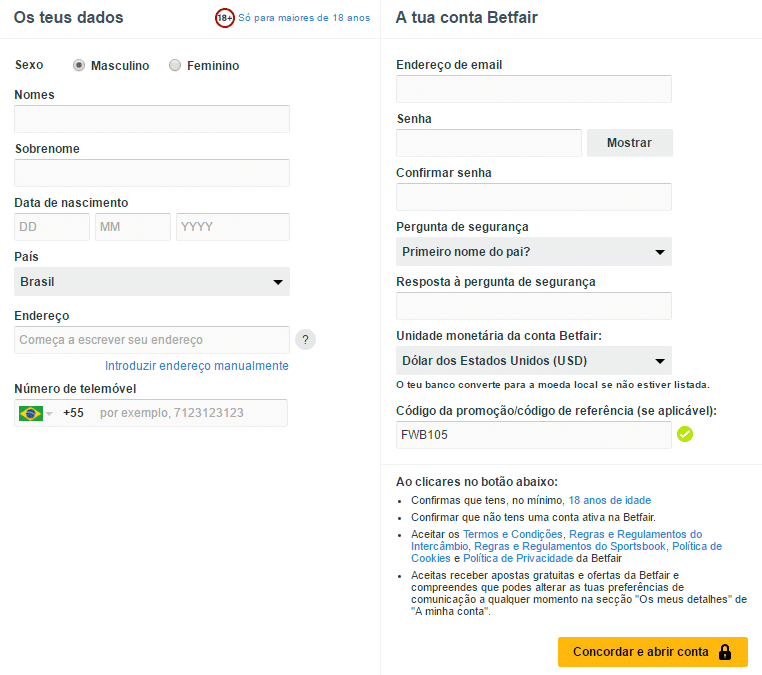The image size is (762, 675).
Task: Toggle password visibility with Mostrar
Action: (629, 143)
